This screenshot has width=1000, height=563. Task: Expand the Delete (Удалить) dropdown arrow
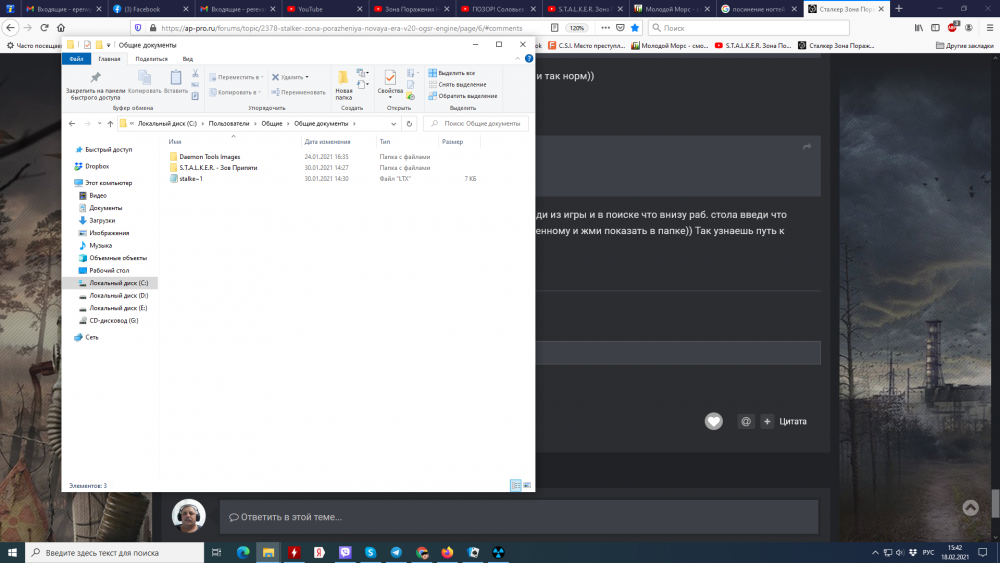point(307,77)
